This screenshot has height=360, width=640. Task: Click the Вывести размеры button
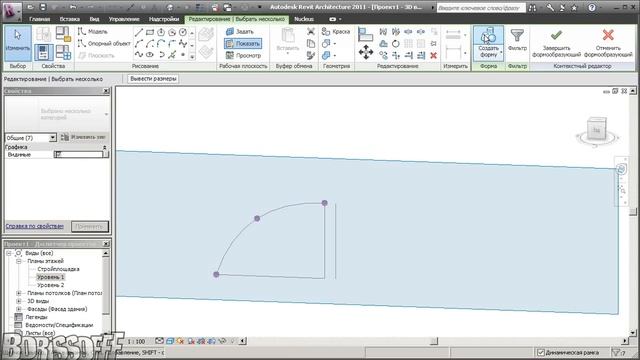click(x=153, y=79)
